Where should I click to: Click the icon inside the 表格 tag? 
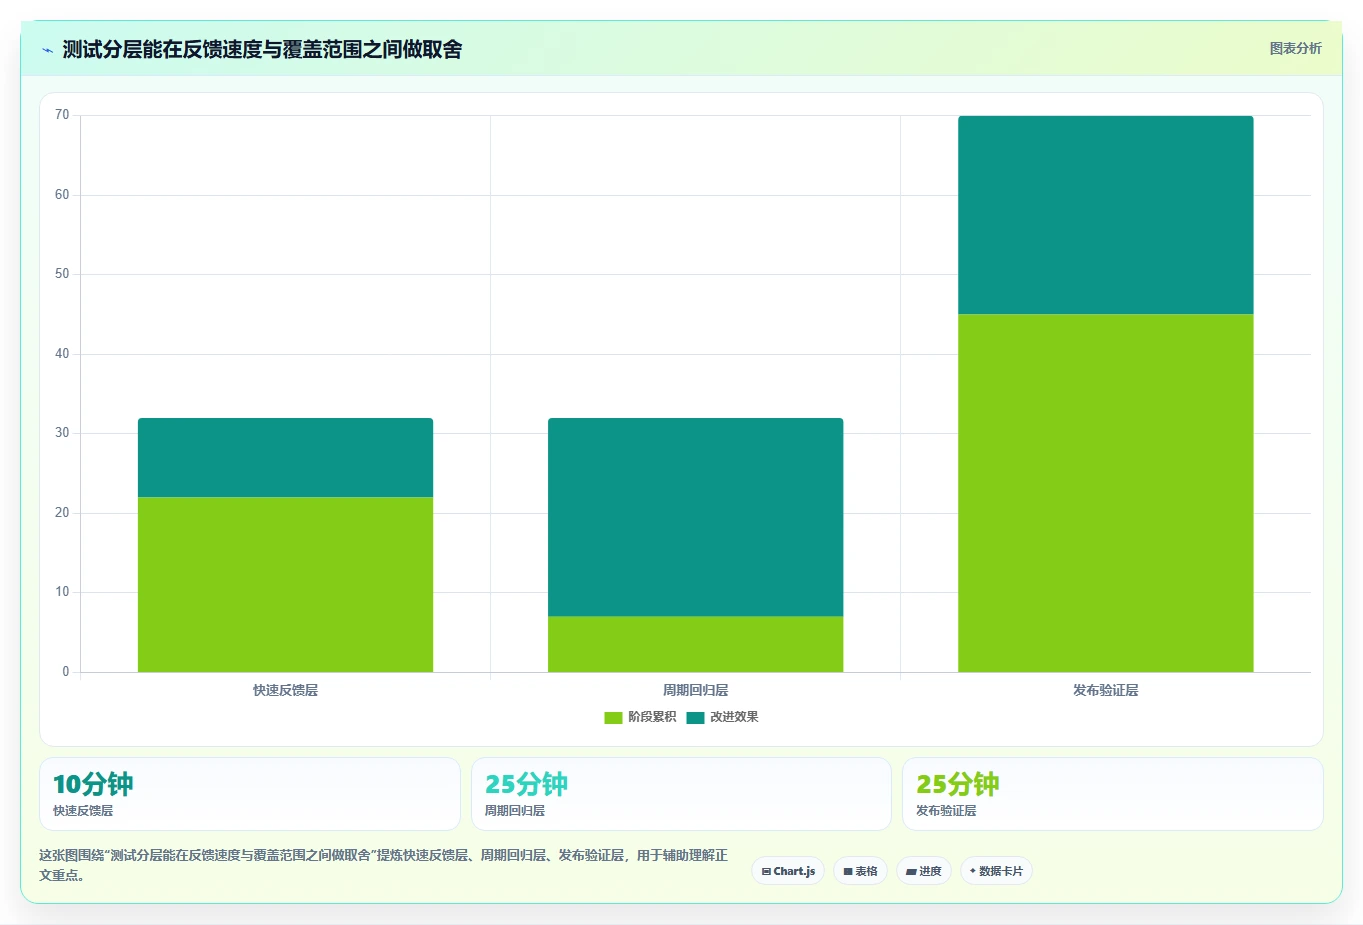pyautogui.click(x=848, y=872)
